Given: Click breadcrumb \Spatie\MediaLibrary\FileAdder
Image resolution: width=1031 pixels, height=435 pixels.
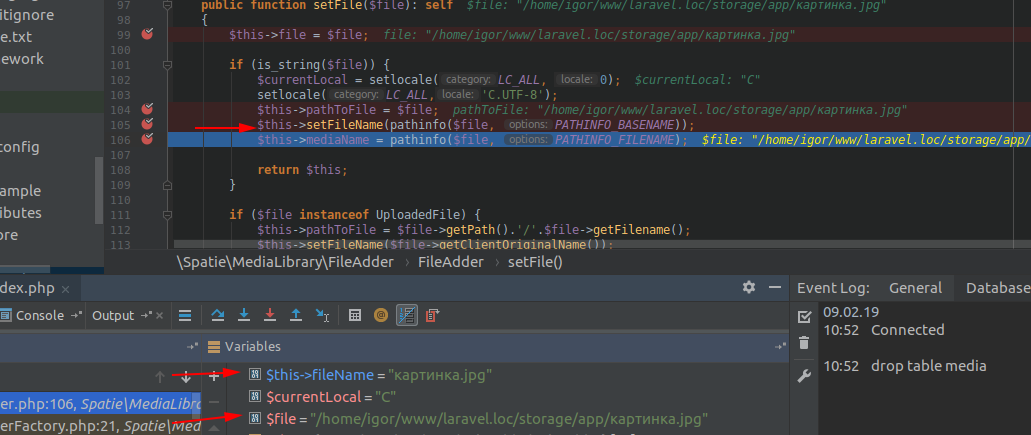Looking at the screenshot, I should pyautogui.click(x=285, y=262).
